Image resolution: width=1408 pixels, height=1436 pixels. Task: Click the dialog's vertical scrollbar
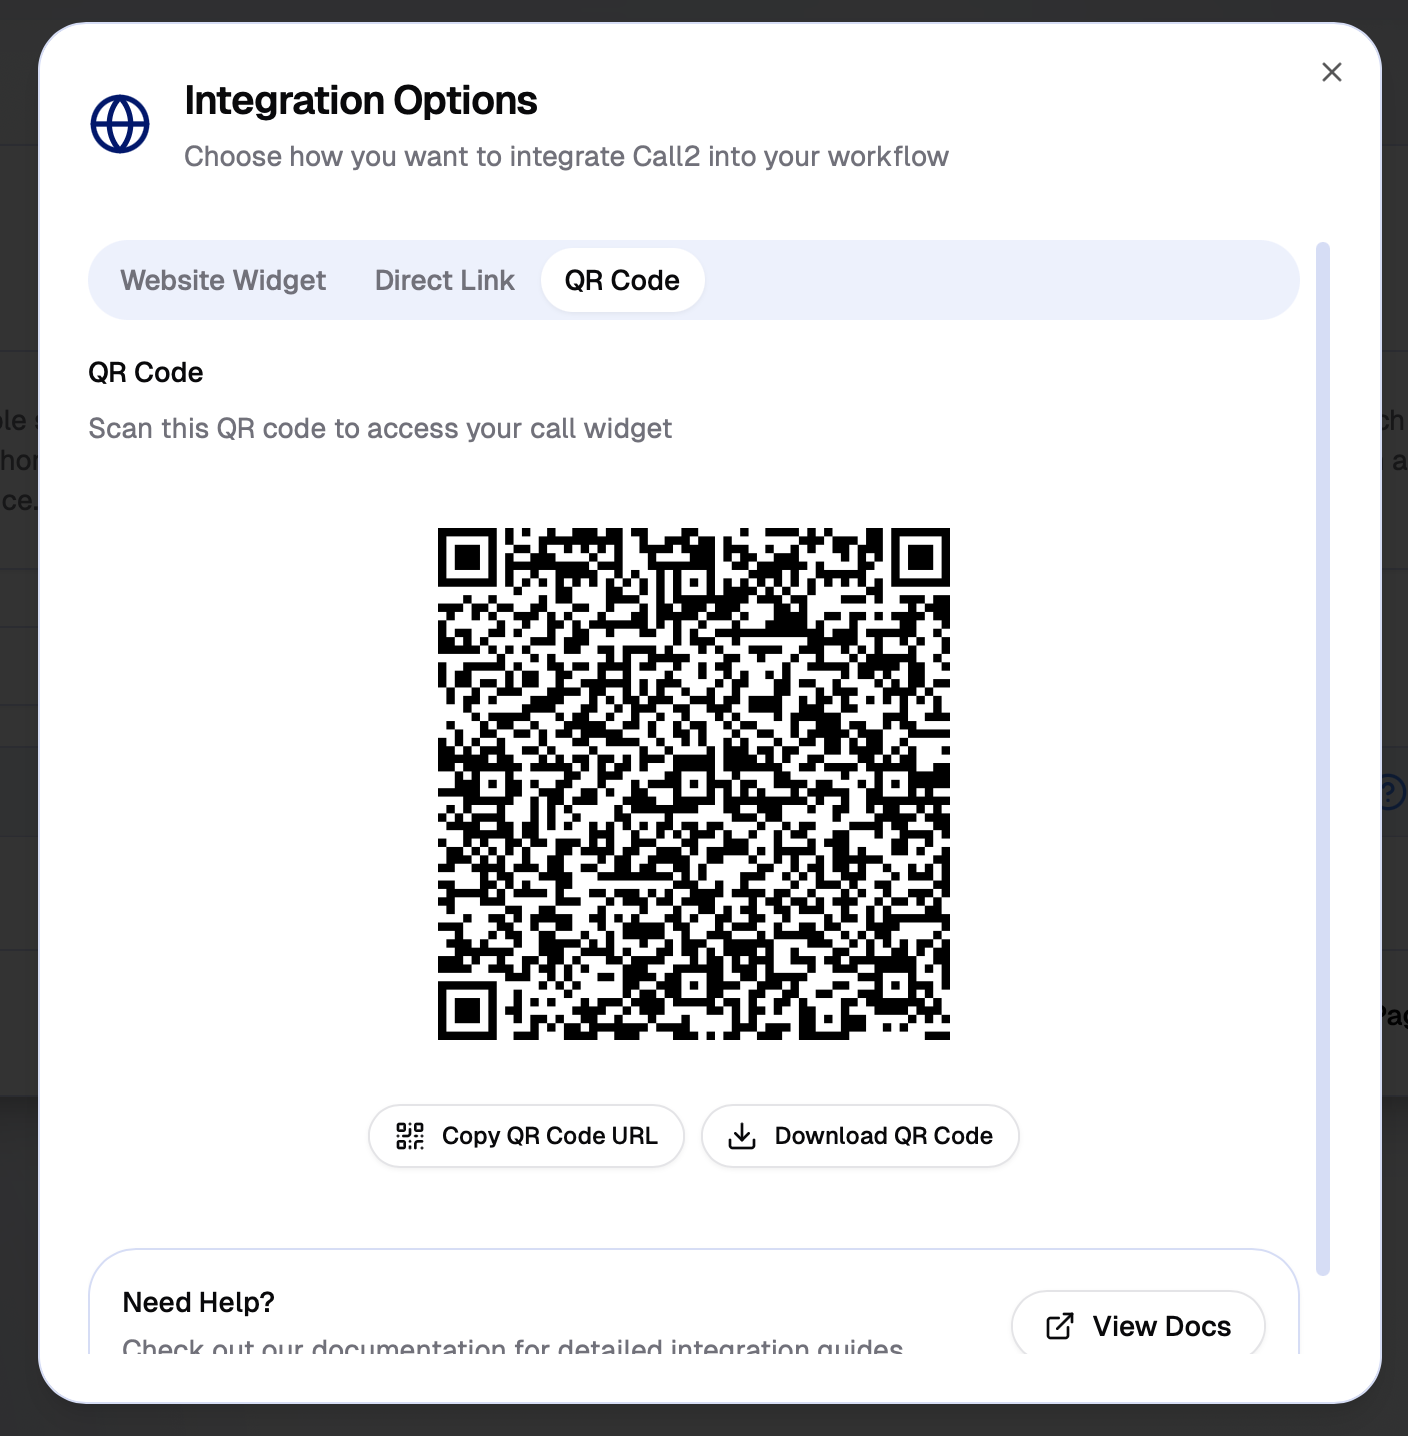click(1322, 758)
